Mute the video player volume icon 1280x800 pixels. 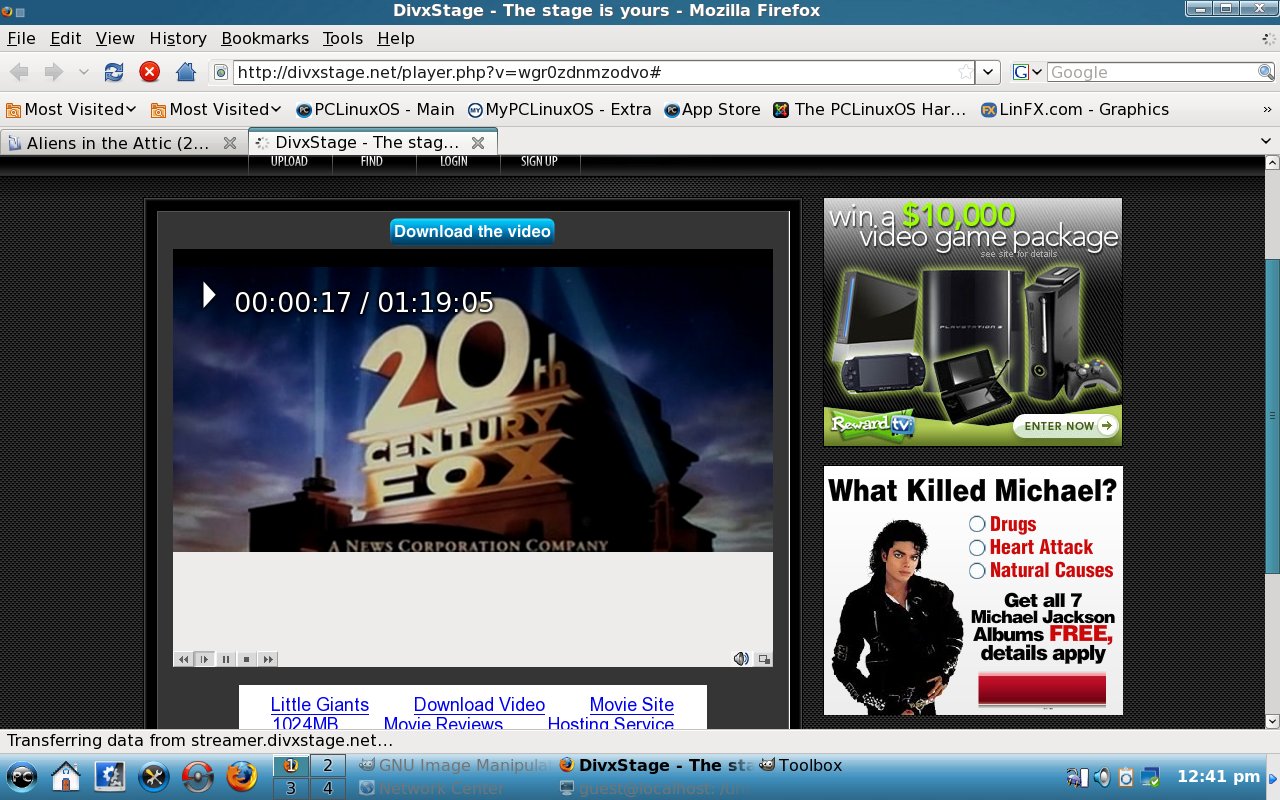coord(741,658)
